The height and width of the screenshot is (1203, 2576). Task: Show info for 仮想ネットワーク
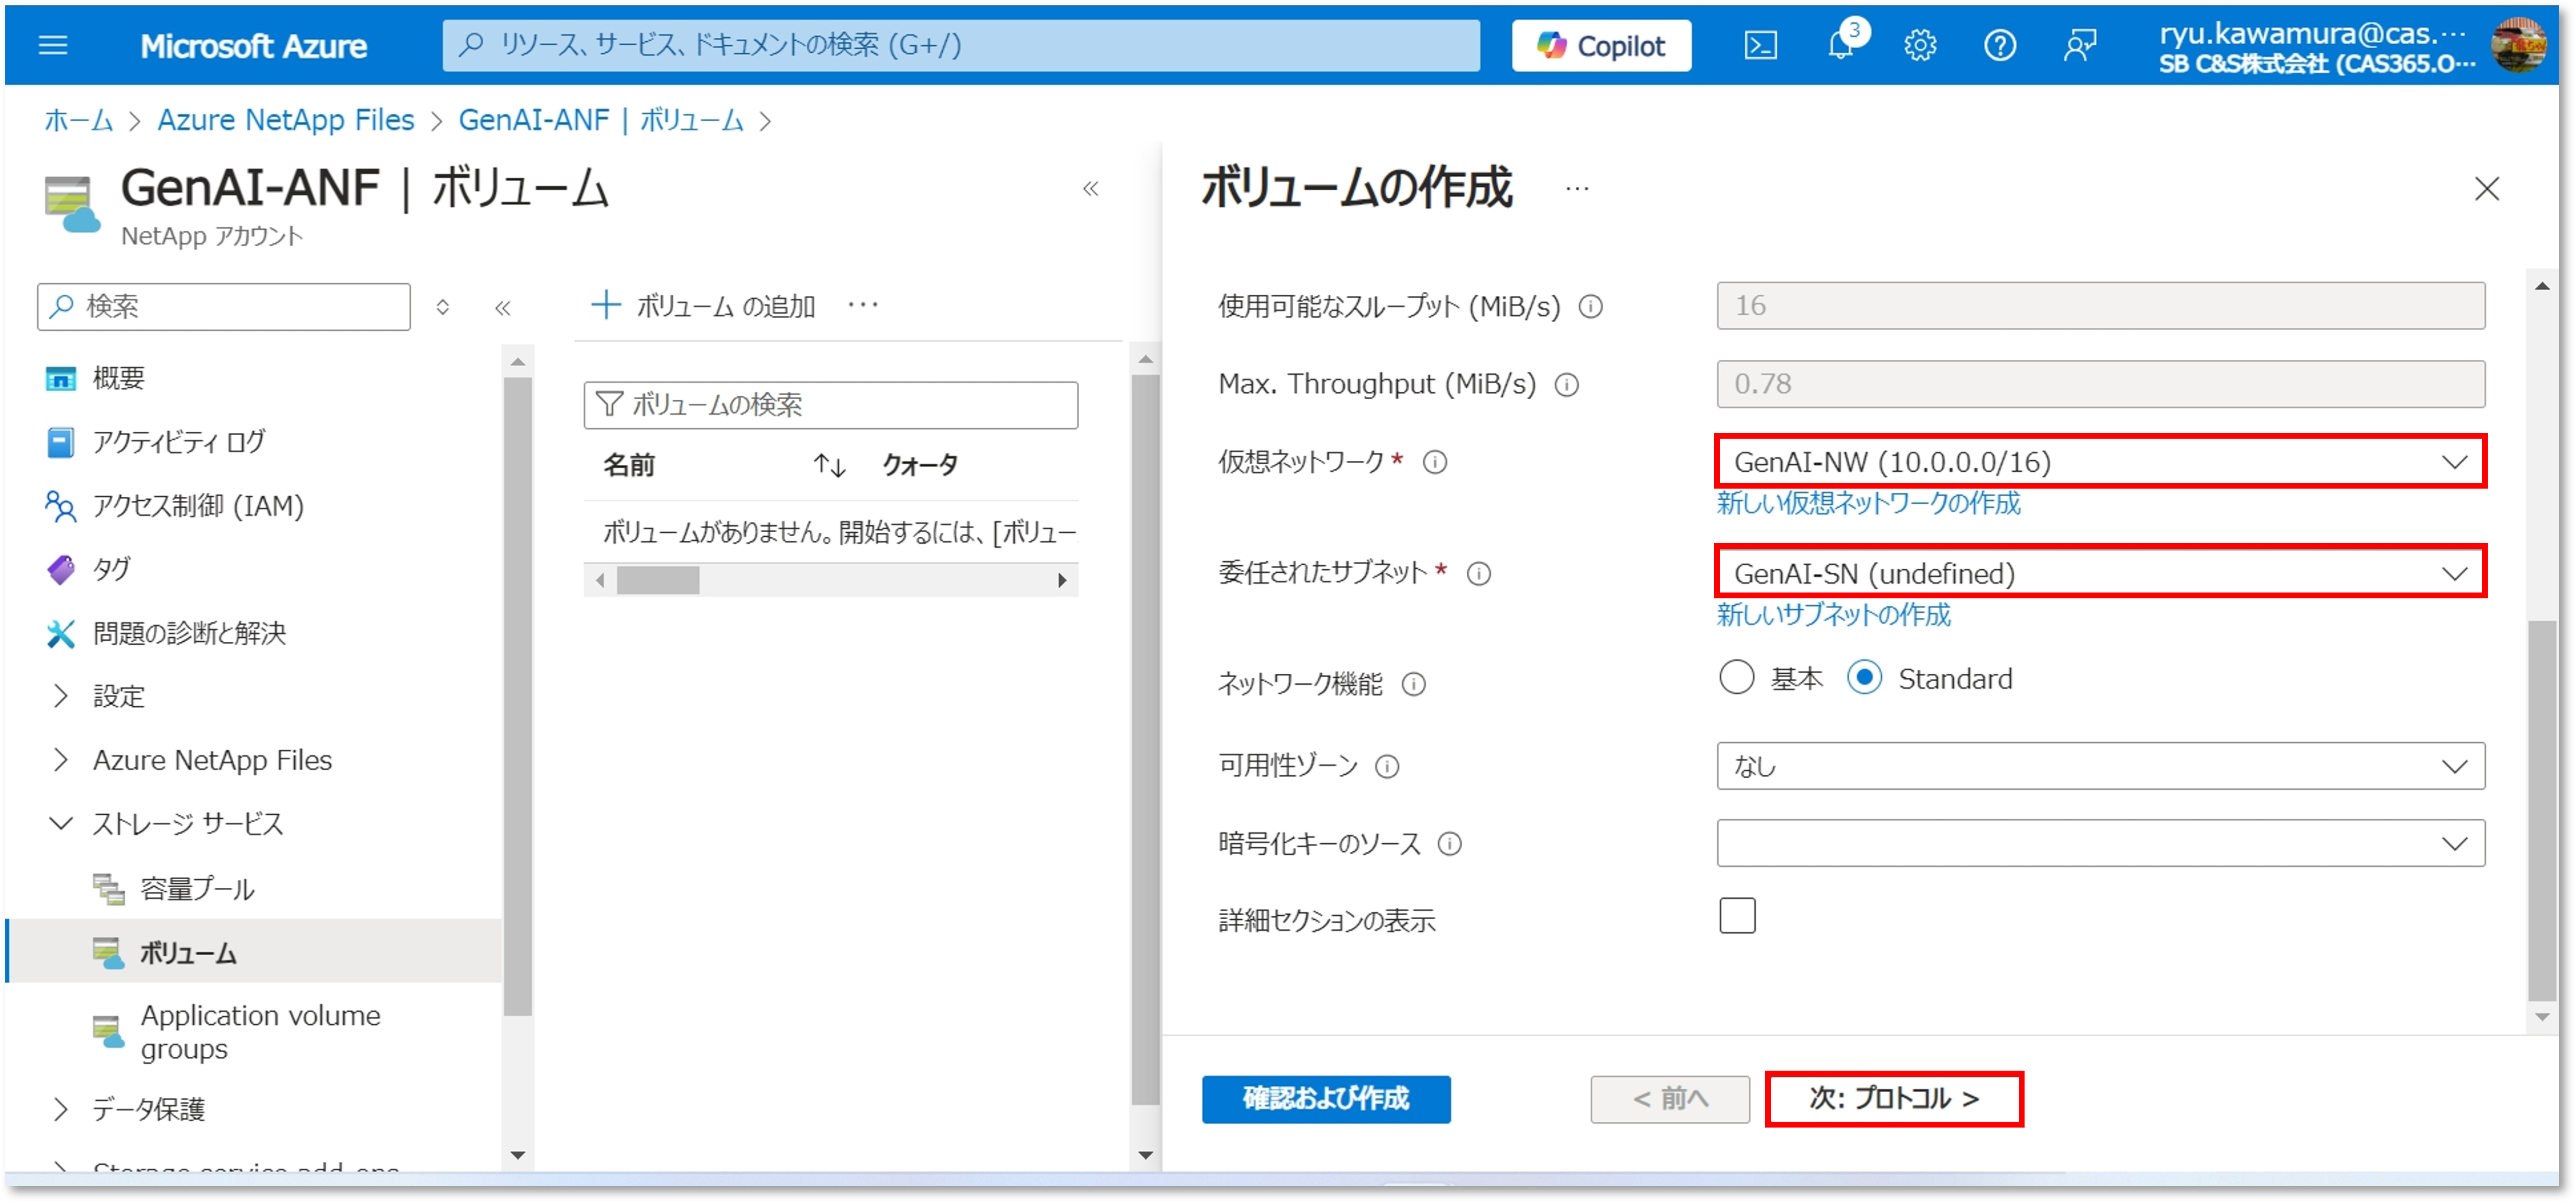click(x=1435, y=462)
